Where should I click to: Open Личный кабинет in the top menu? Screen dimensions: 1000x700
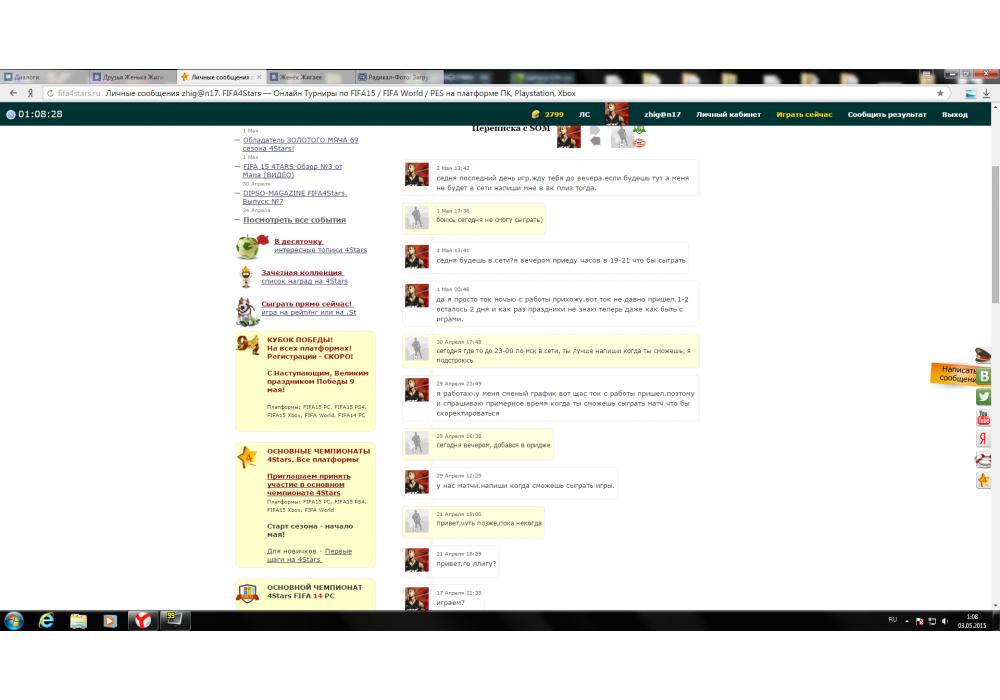click(x=728, y=114)
